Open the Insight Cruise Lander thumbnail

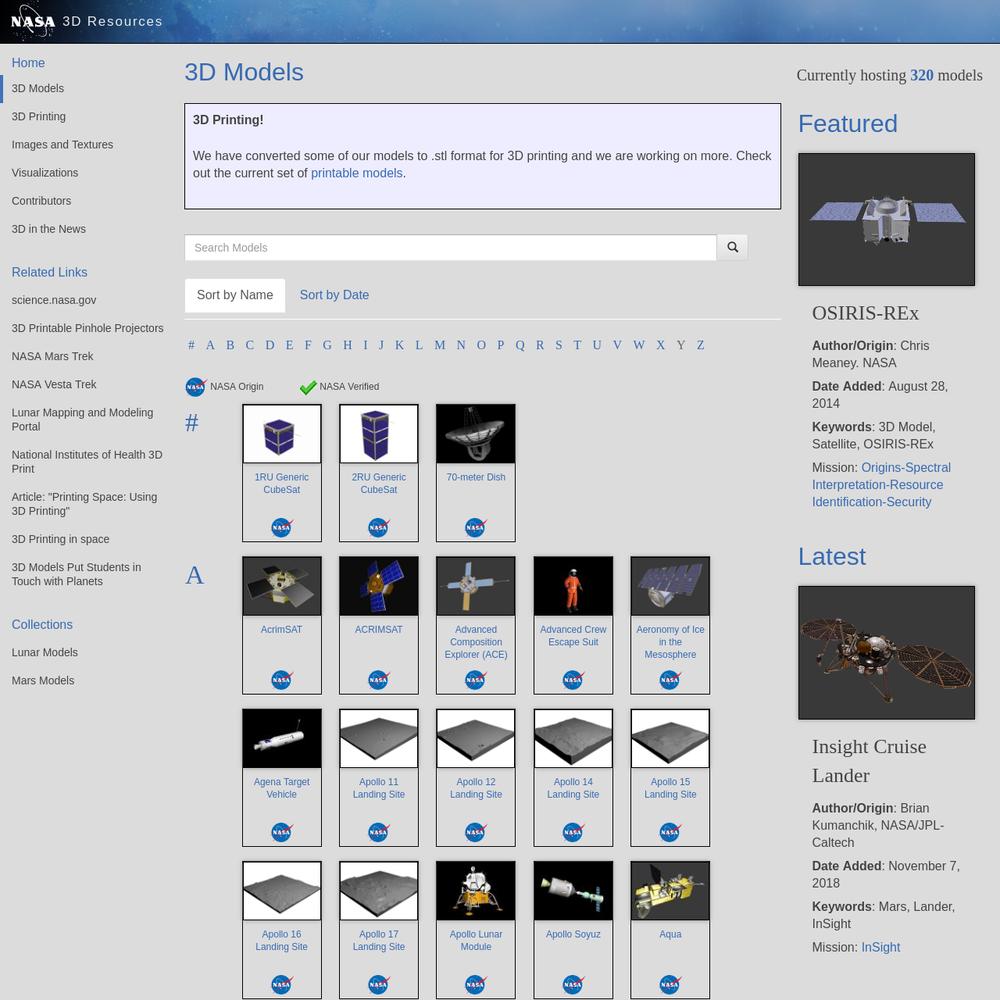886,652
